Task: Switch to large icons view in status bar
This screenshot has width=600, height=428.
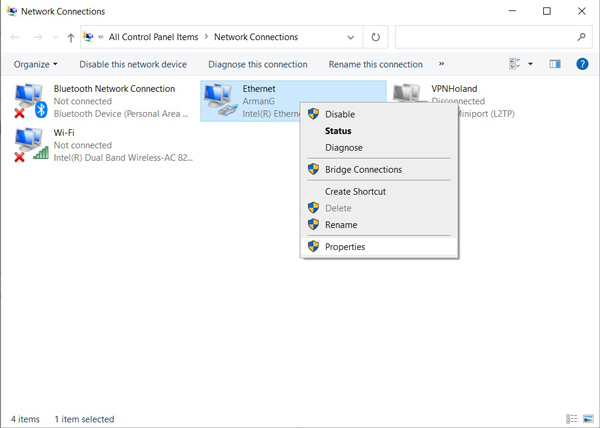Action: [x=588, y=419]
